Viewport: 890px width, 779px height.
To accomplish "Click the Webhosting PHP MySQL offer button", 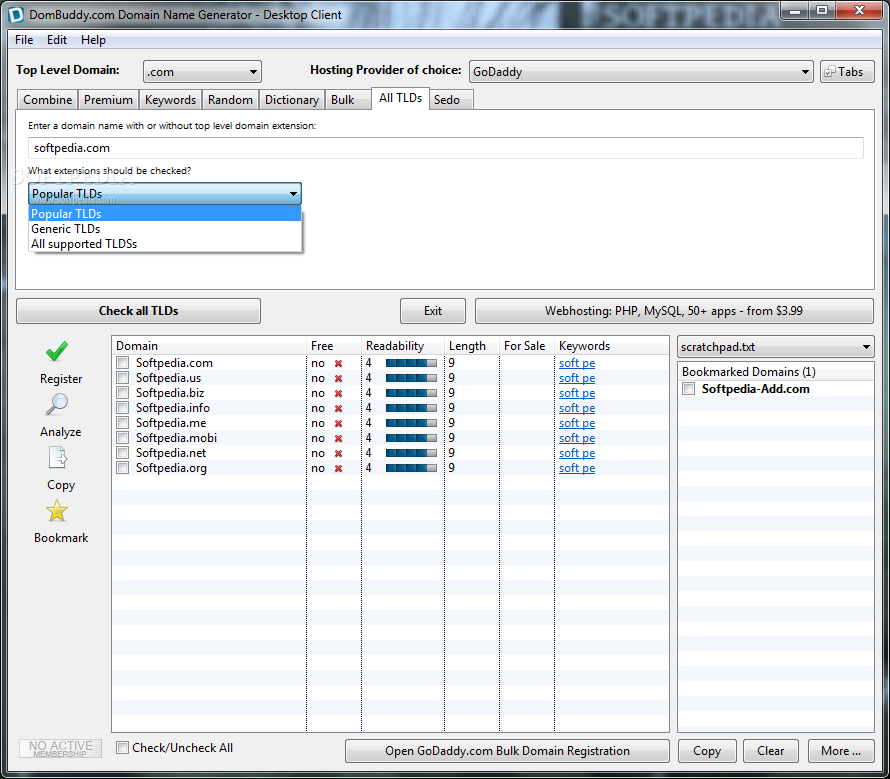I will [674, 311].
